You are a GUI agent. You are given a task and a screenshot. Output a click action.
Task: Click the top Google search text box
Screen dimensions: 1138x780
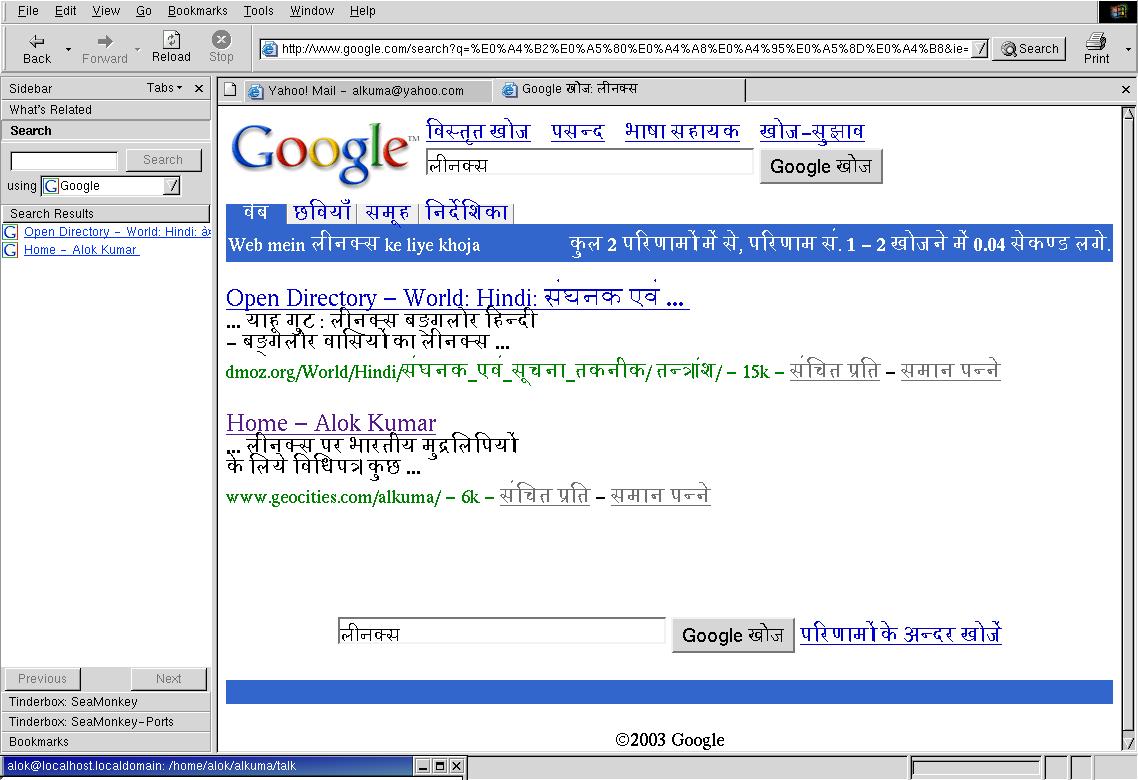pos(589,163)
